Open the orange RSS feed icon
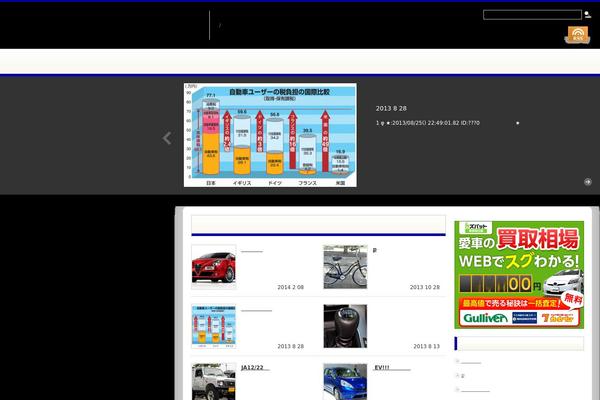 pos(577,35)
